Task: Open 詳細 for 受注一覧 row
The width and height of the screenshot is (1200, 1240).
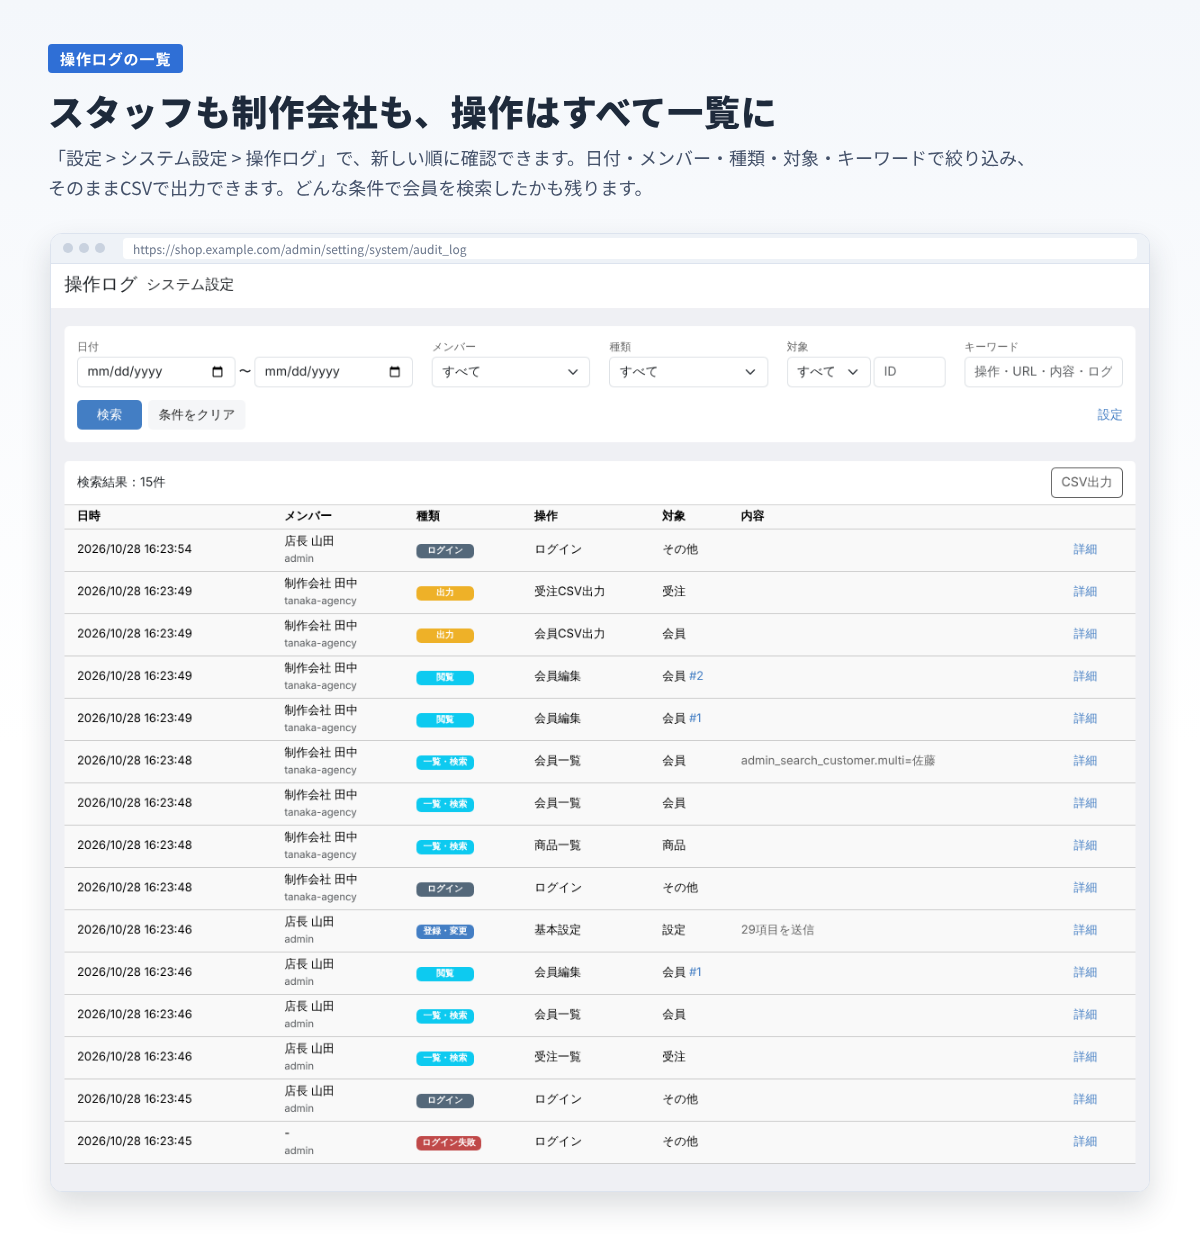Action: pos(1085,1057)
